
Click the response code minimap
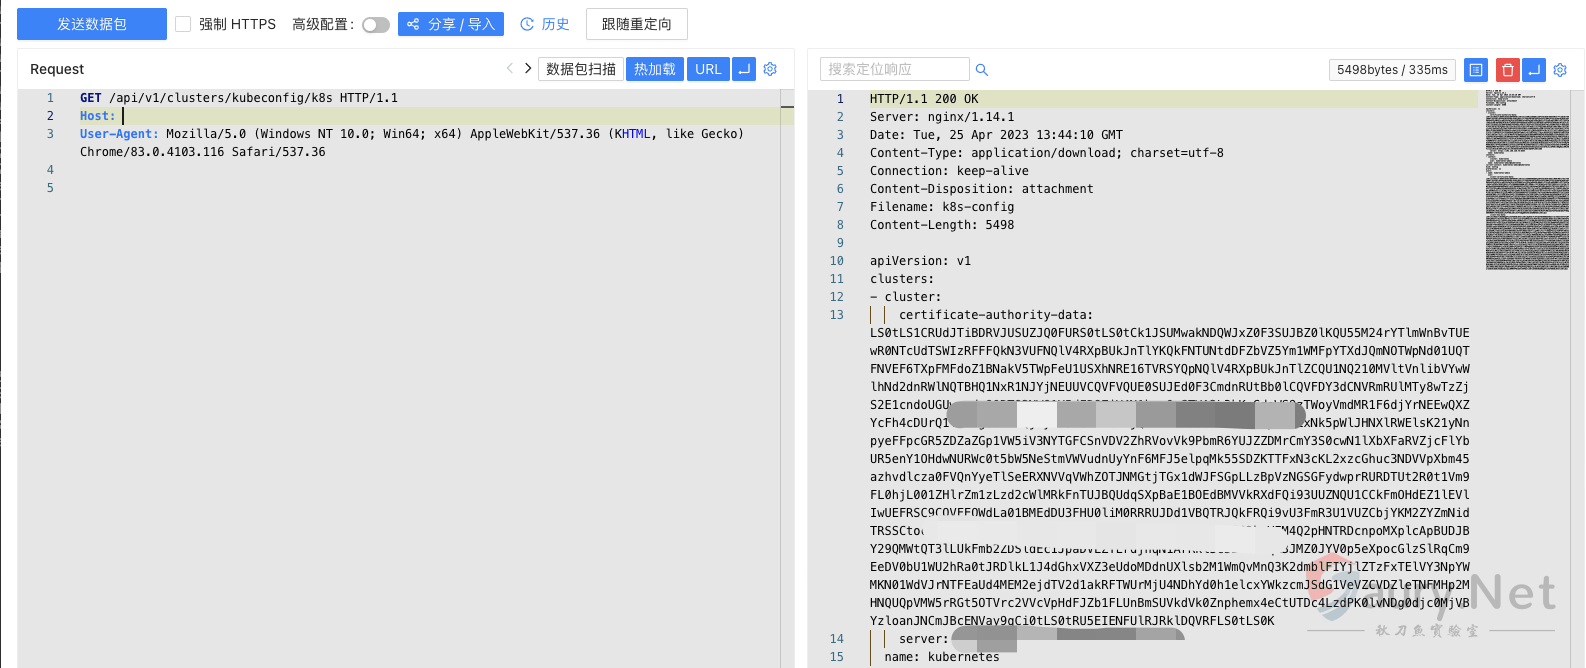pyautogui.click(x=1526, y=180)
